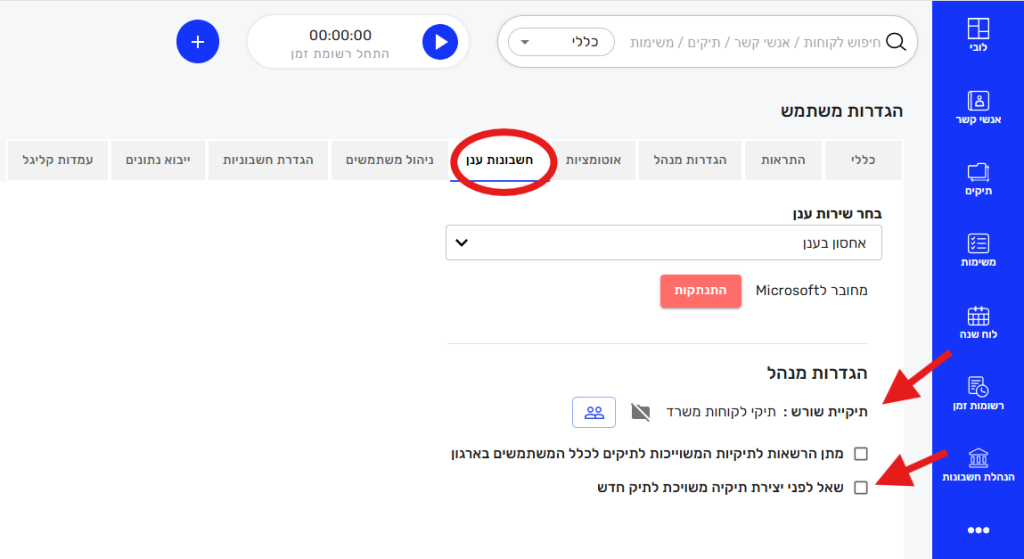This screenshot has height=559, width=1024.
Task: Switch to the אוטומציות tab
Action: (x=594, y=160)
